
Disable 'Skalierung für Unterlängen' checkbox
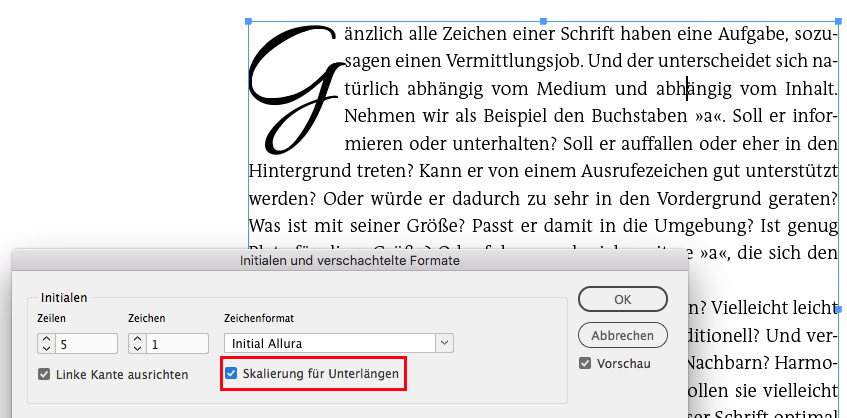point(232,374)
